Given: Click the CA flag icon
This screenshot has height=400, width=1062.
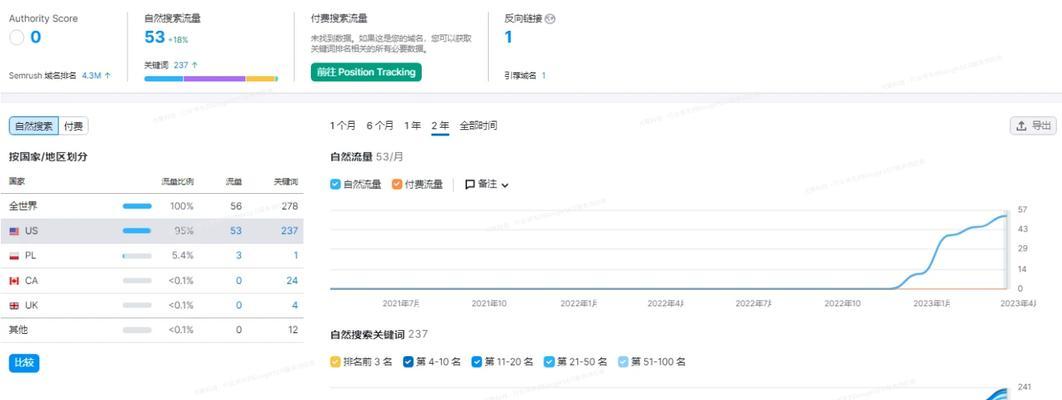Looking at the screenshot, I should coord(14,281).
